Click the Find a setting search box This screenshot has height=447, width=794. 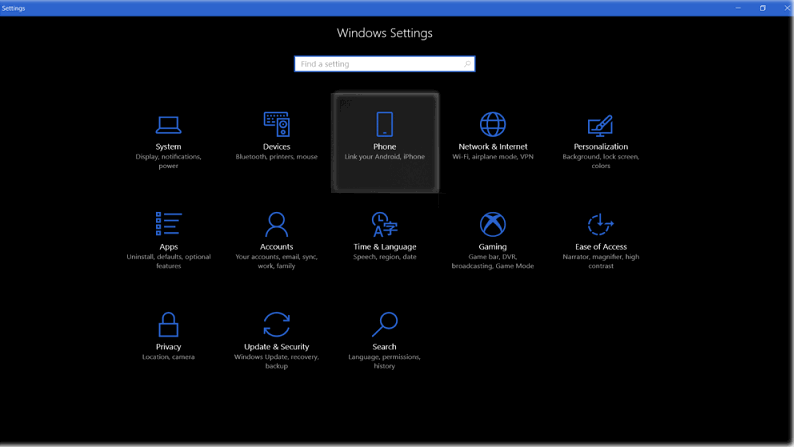click(x=385, y=64)
